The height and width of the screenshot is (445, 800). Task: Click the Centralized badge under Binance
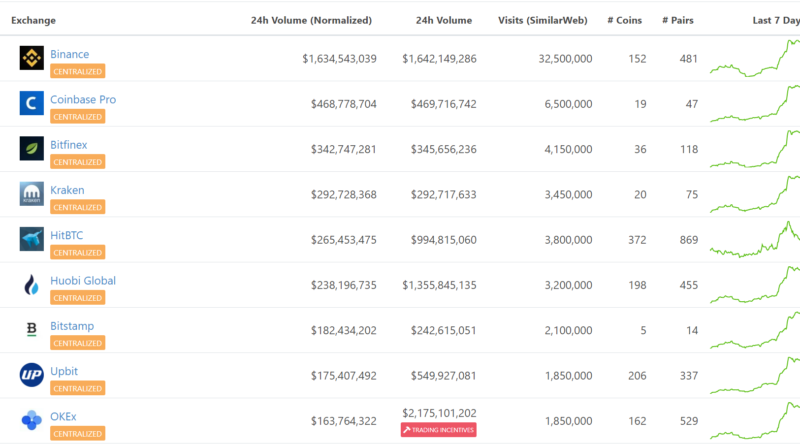[x=78, y=71]
